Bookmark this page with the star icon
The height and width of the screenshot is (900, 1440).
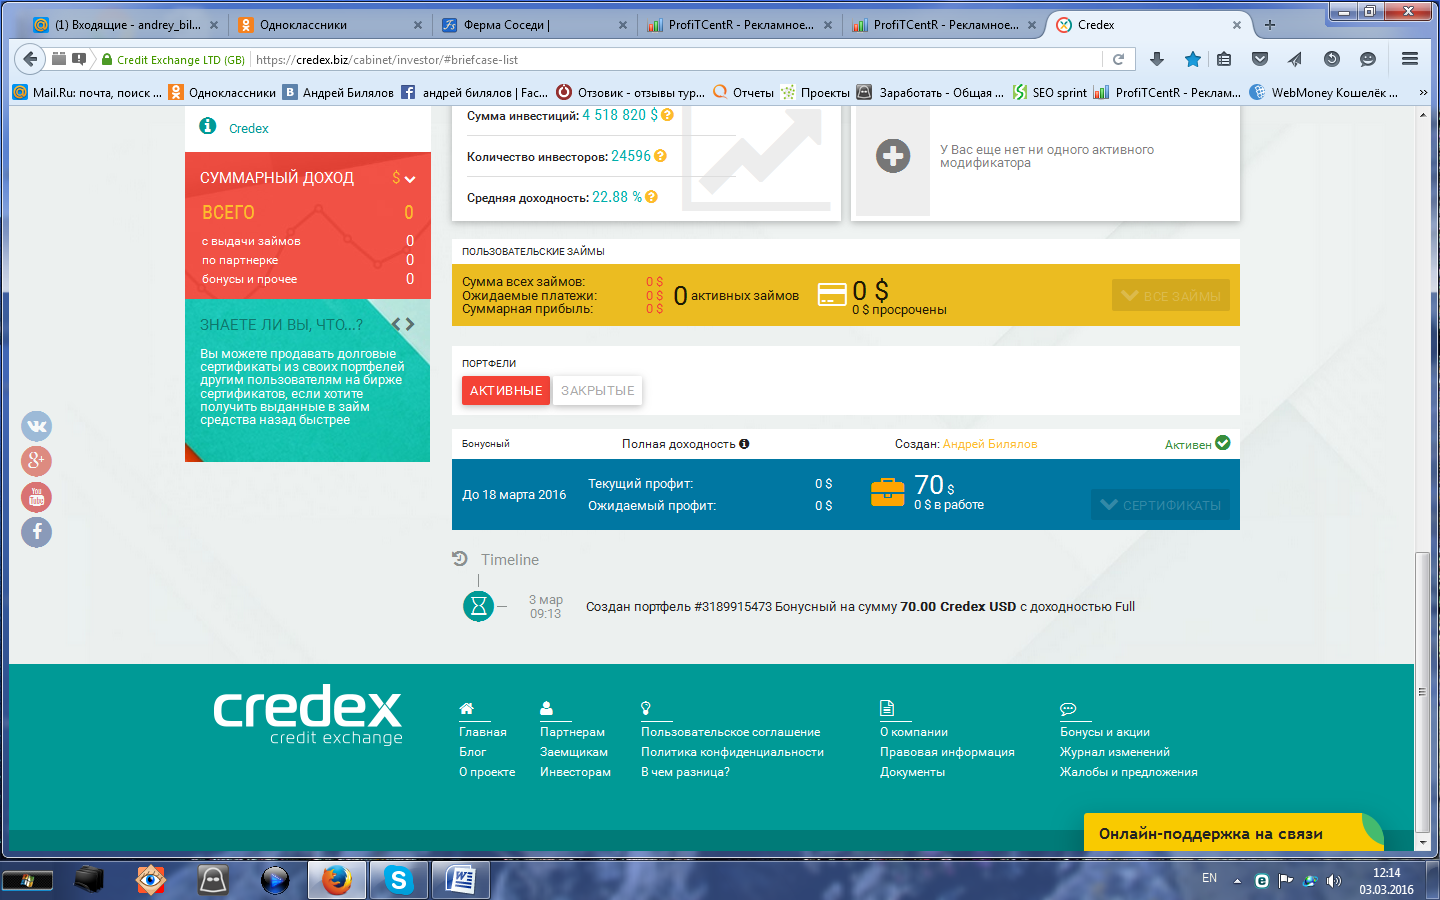click(x=1193, y=59)
